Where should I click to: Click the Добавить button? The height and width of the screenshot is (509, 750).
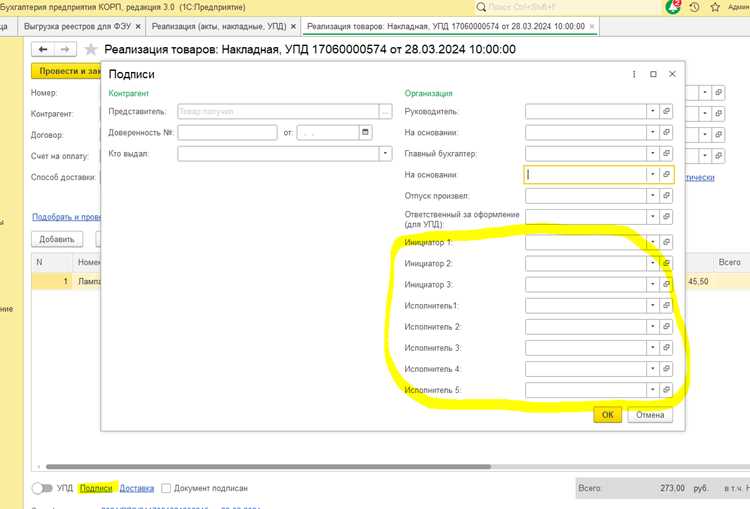57,239
